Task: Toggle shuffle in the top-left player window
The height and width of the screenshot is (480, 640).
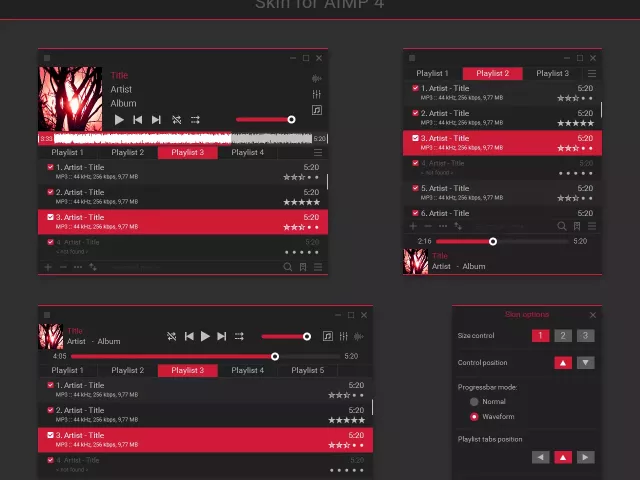Action: click(x=177, y=120)
